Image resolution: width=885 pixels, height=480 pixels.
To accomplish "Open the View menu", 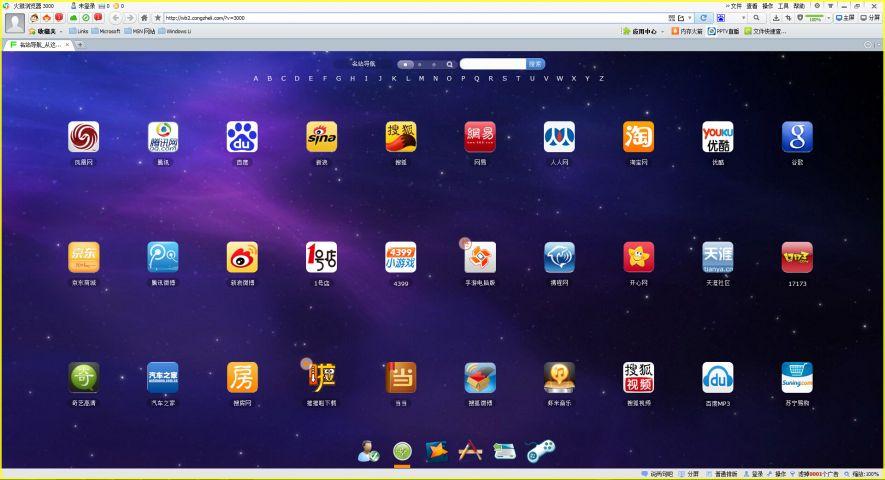I will pos(752,6).
